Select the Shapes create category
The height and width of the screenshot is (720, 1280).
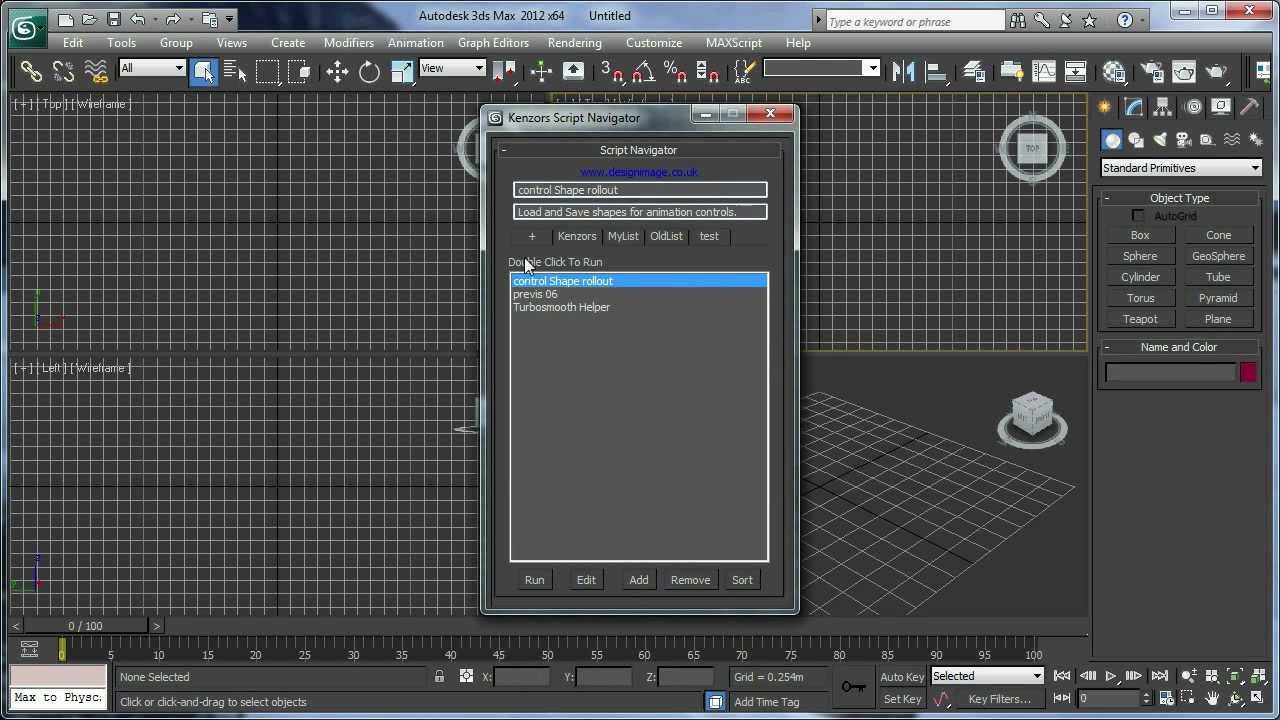coord(1136,140)
